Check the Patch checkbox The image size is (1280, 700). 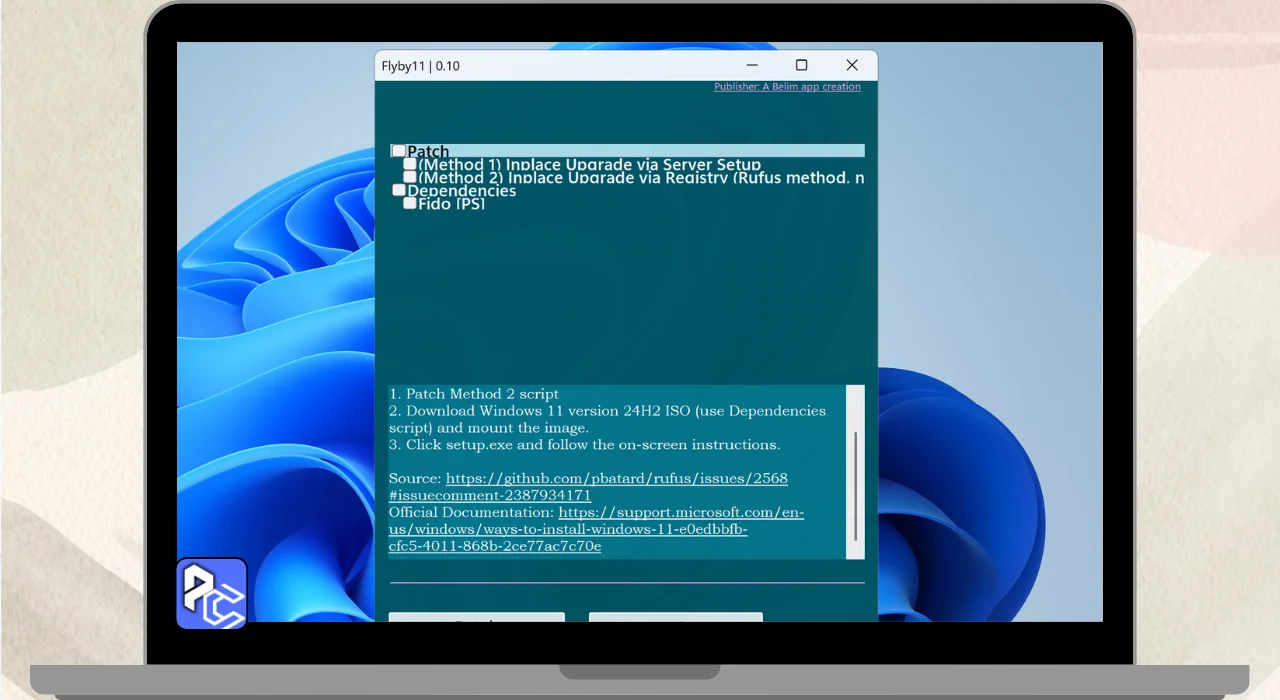[399, 151]
